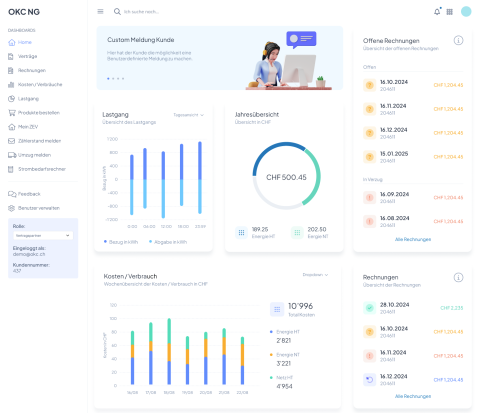Click the 'CHF 500.45' donut center value
This screenshot has width=479, height=413.
[x=286, y=177]
